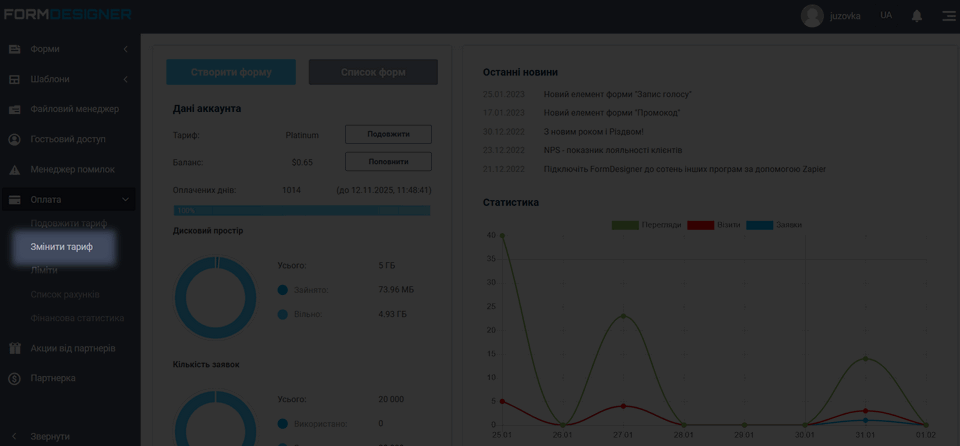Click the paid days progress bar
The width and height of the screenshot is (960, 446).
point(302,211)
